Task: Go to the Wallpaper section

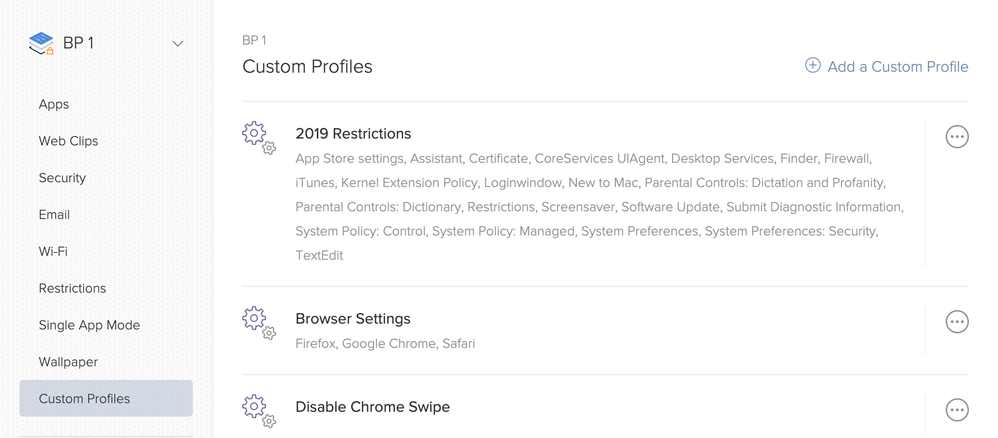Action: [68, 362]
